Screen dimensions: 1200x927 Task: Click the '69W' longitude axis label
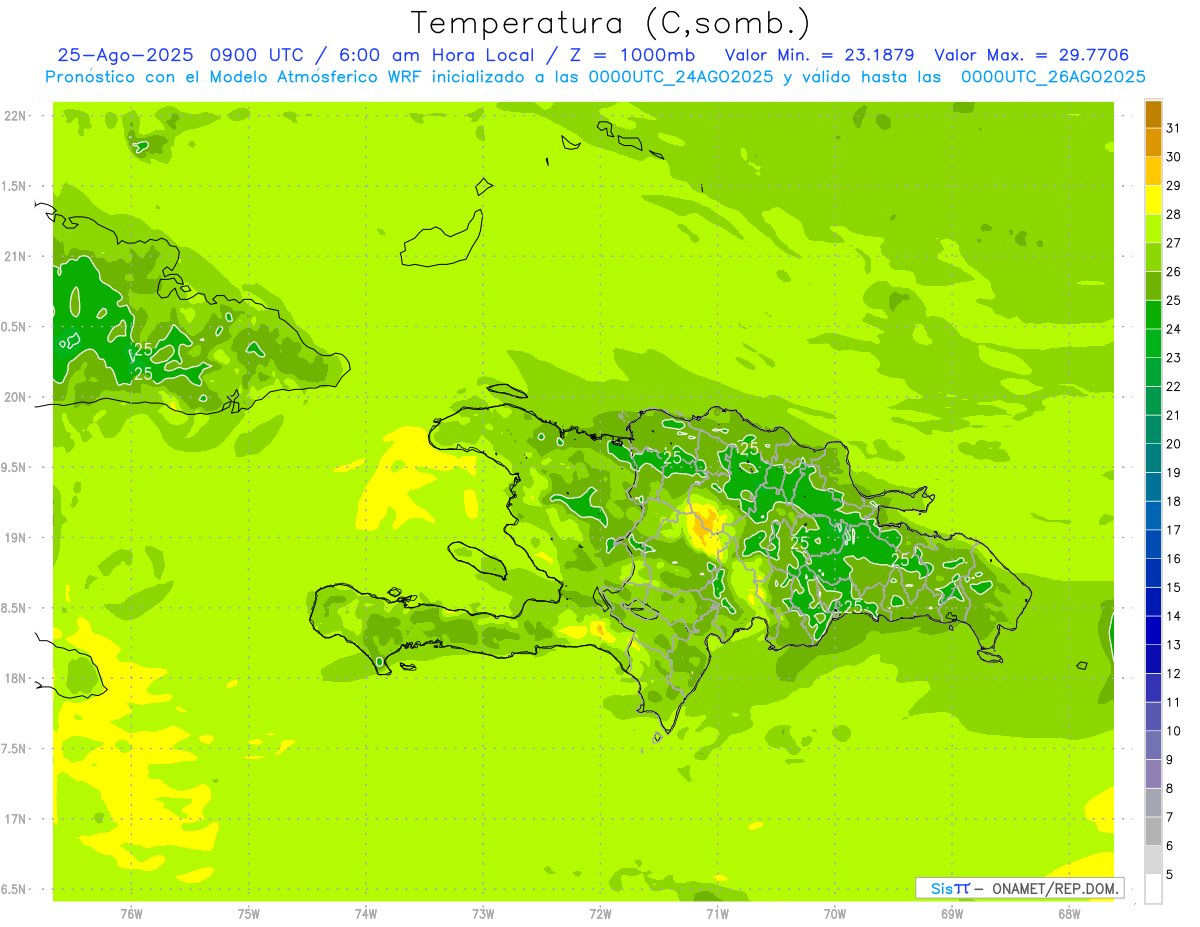coord(952,914)
